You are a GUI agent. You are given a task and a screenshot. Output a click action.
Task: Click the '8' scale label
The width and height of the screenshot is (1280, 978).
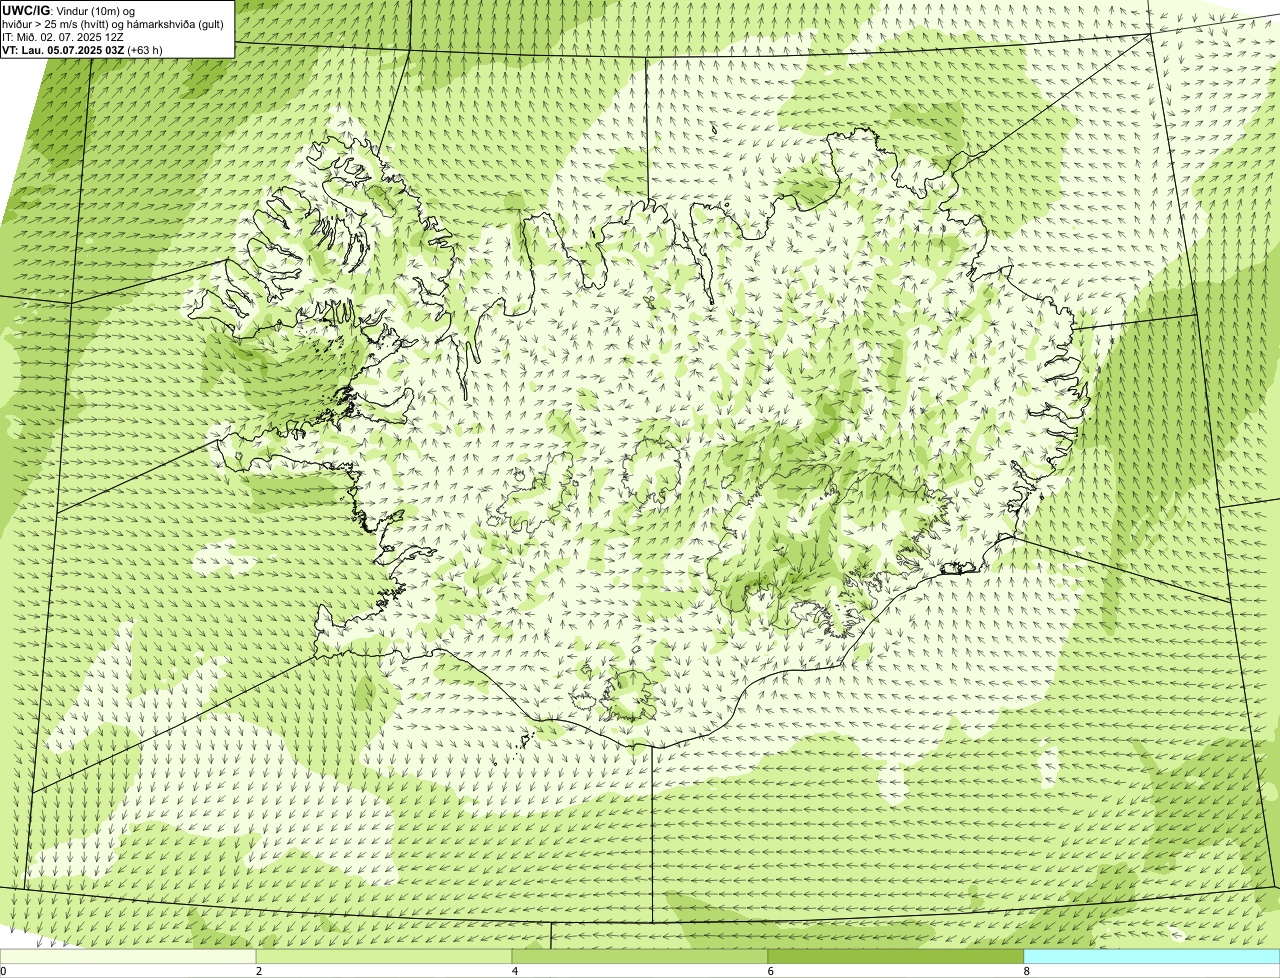(1027, 971)
